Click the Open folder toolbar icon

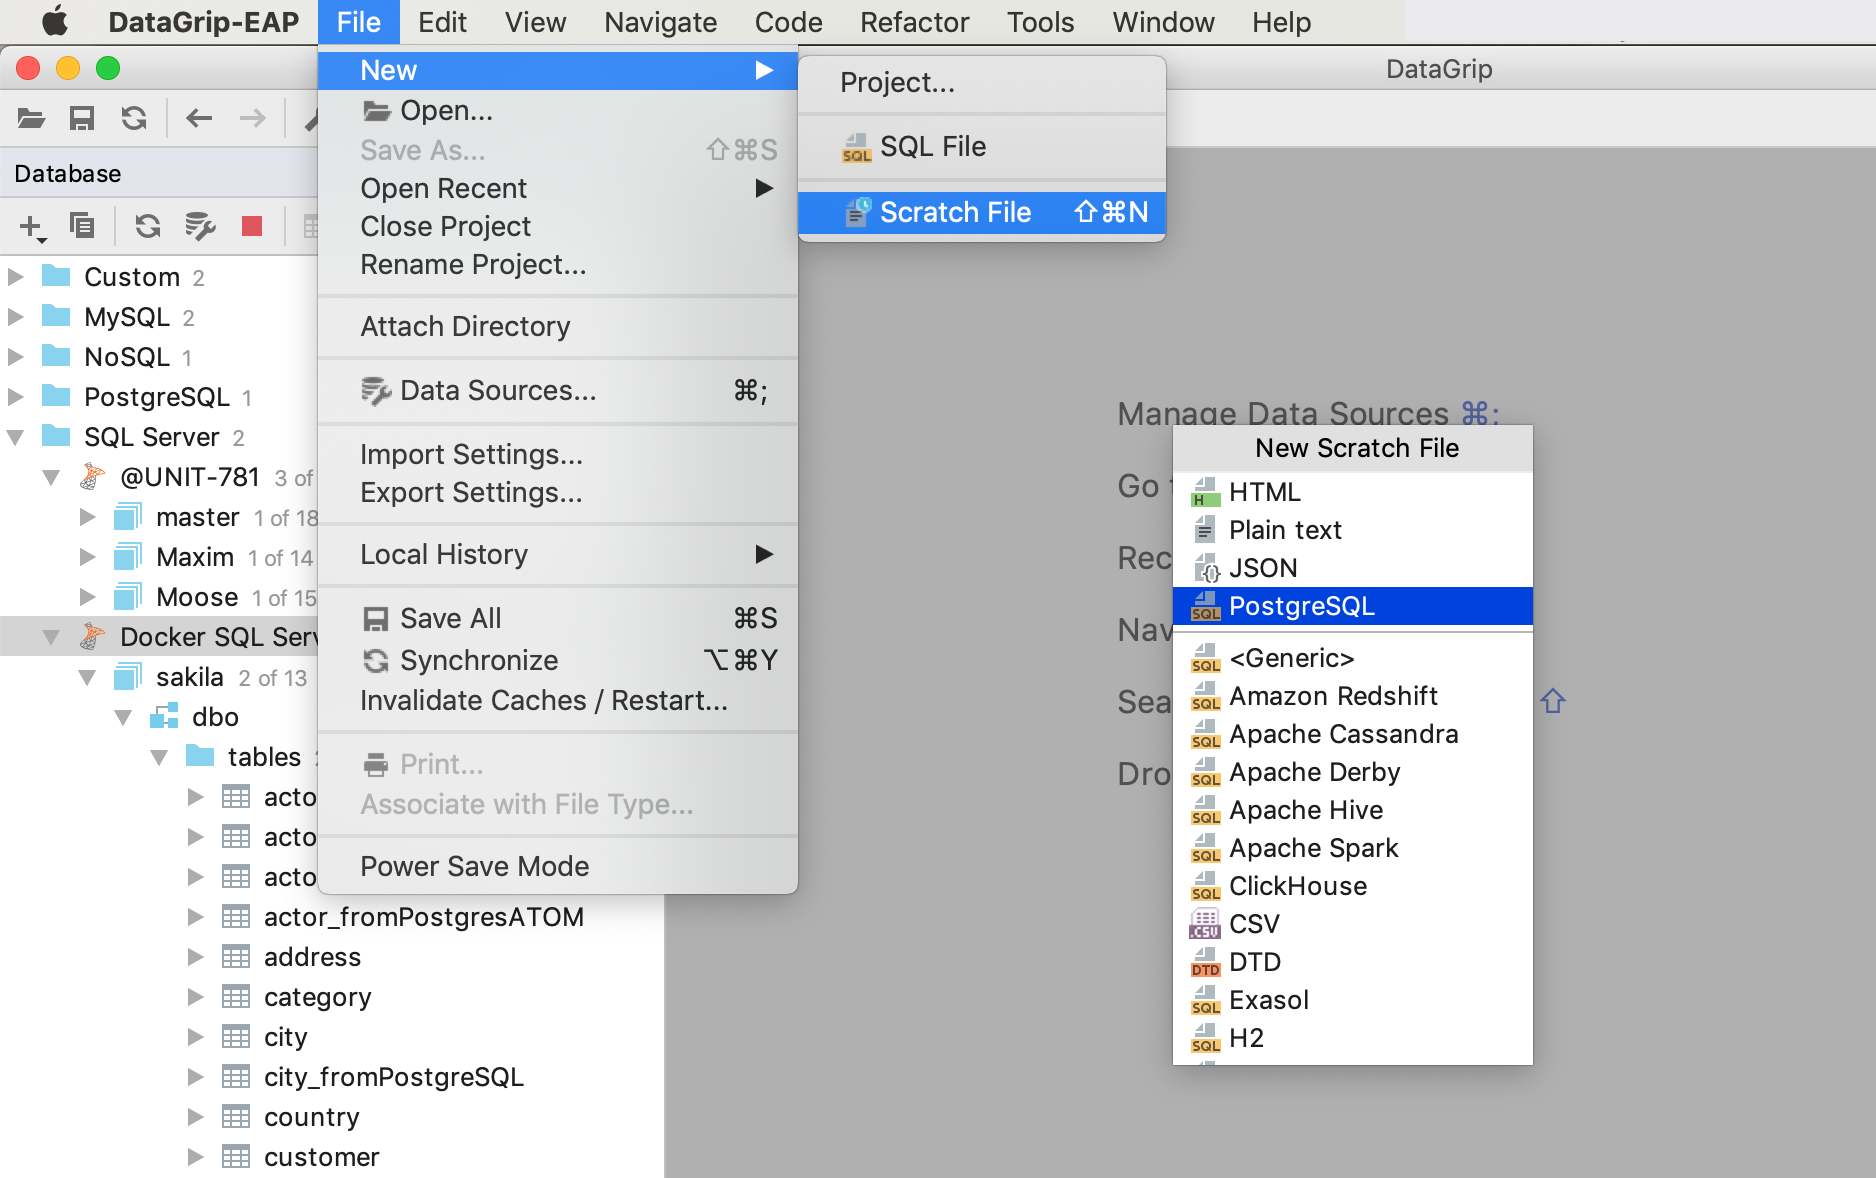pos(32,118)
